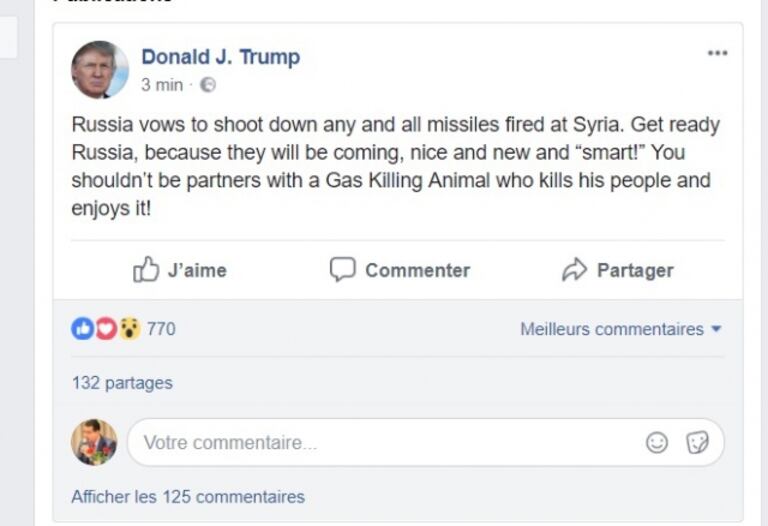Open Donald J. Trump's profile name link

tap(220, 57)
